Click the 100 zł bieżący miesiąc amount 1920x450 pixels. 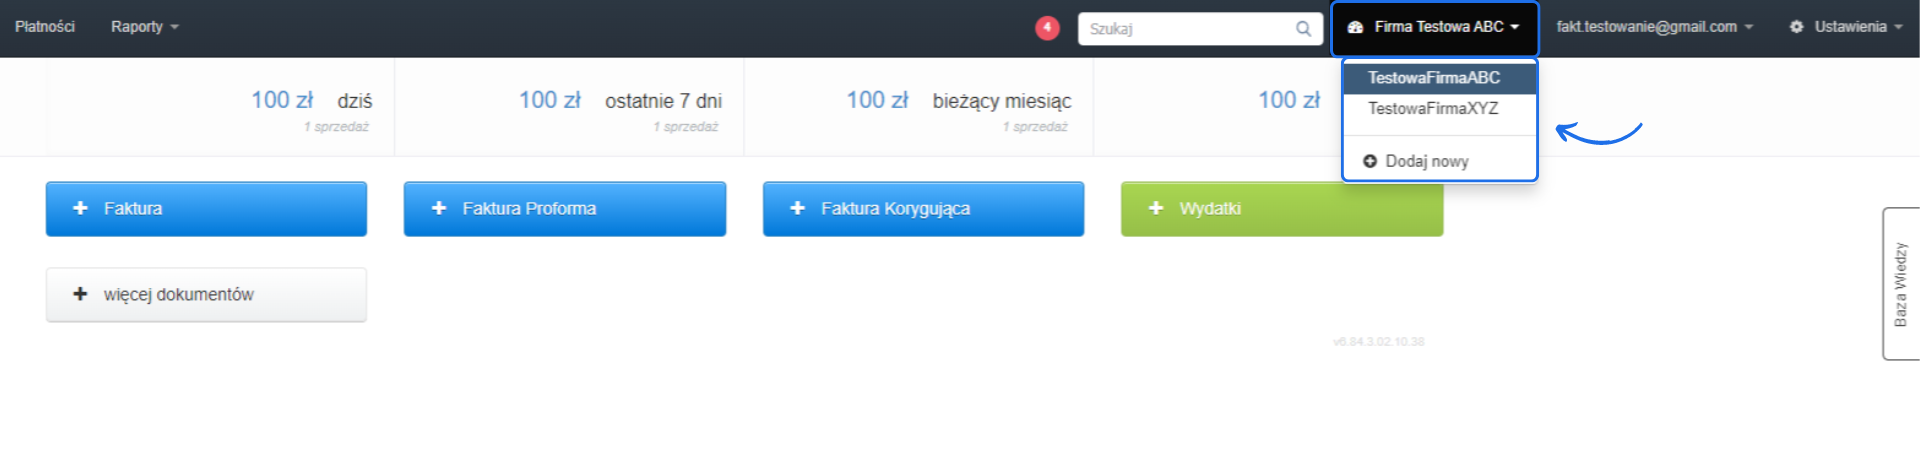(877, 100)
